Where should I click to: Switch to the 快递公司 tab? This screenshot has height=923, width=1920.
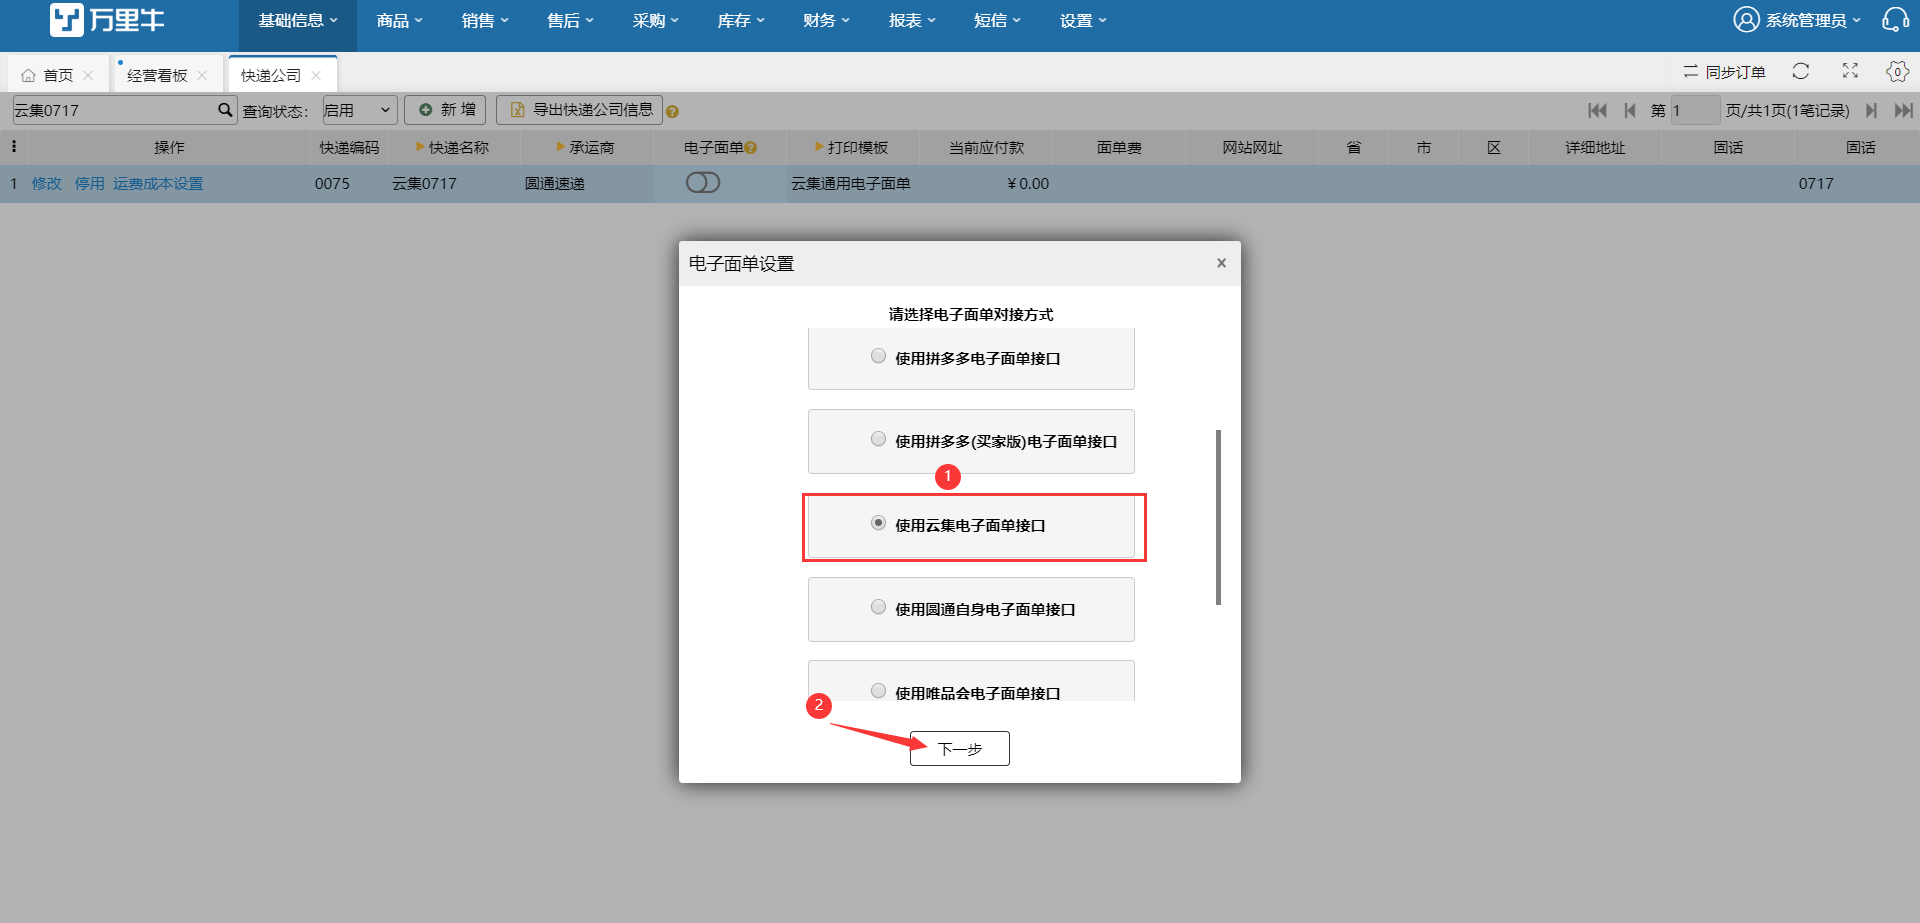pos(270,75)
